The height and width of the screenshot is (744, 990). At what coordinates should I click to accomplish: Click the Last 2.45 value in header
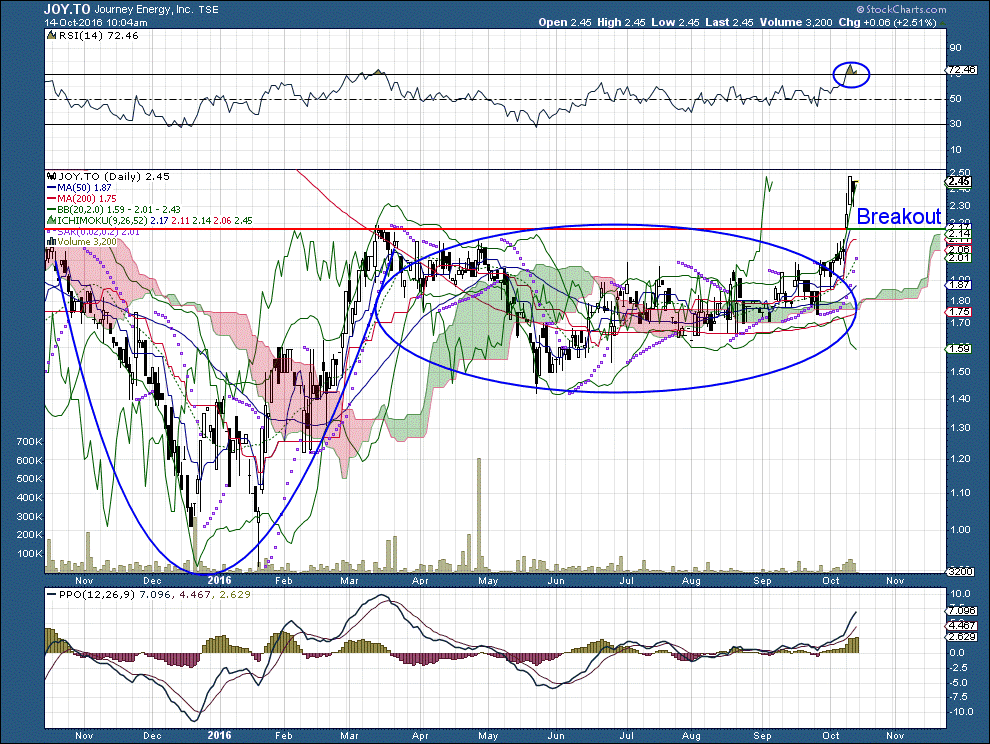729,23
